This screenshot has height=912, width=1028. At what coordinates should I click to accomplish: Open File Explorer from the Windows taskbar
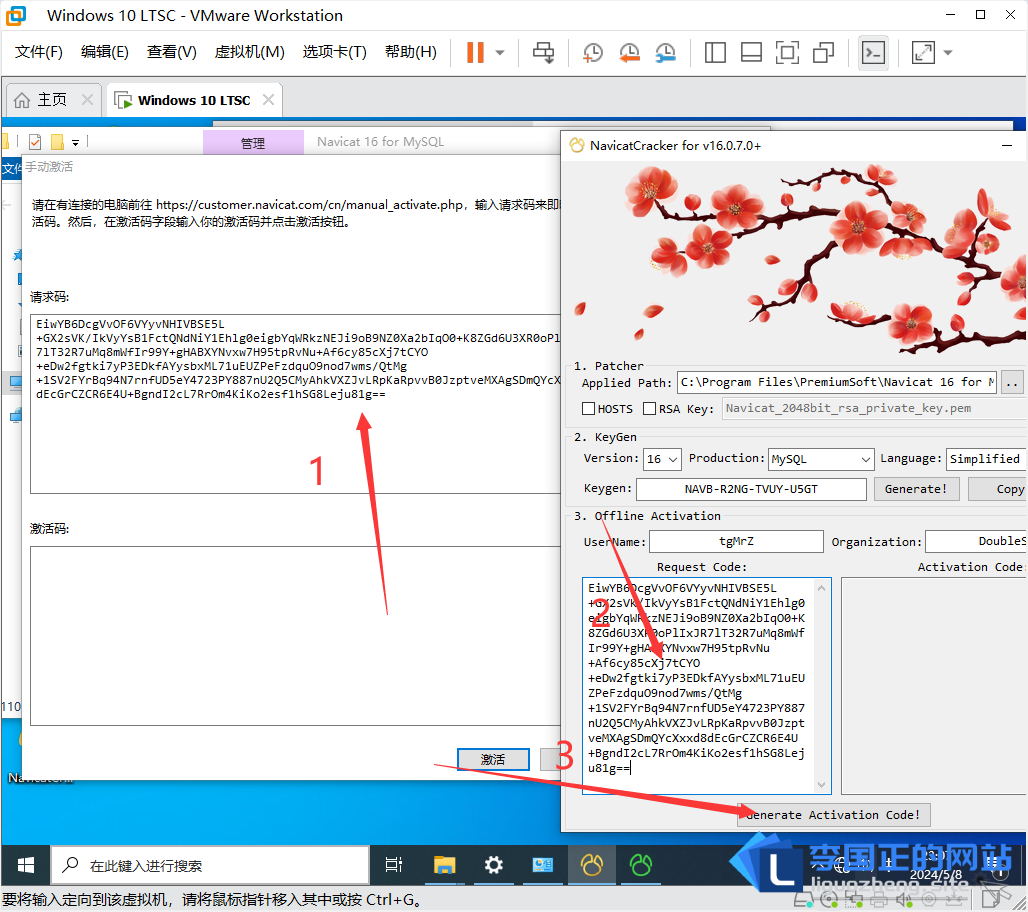pos(444,865)
